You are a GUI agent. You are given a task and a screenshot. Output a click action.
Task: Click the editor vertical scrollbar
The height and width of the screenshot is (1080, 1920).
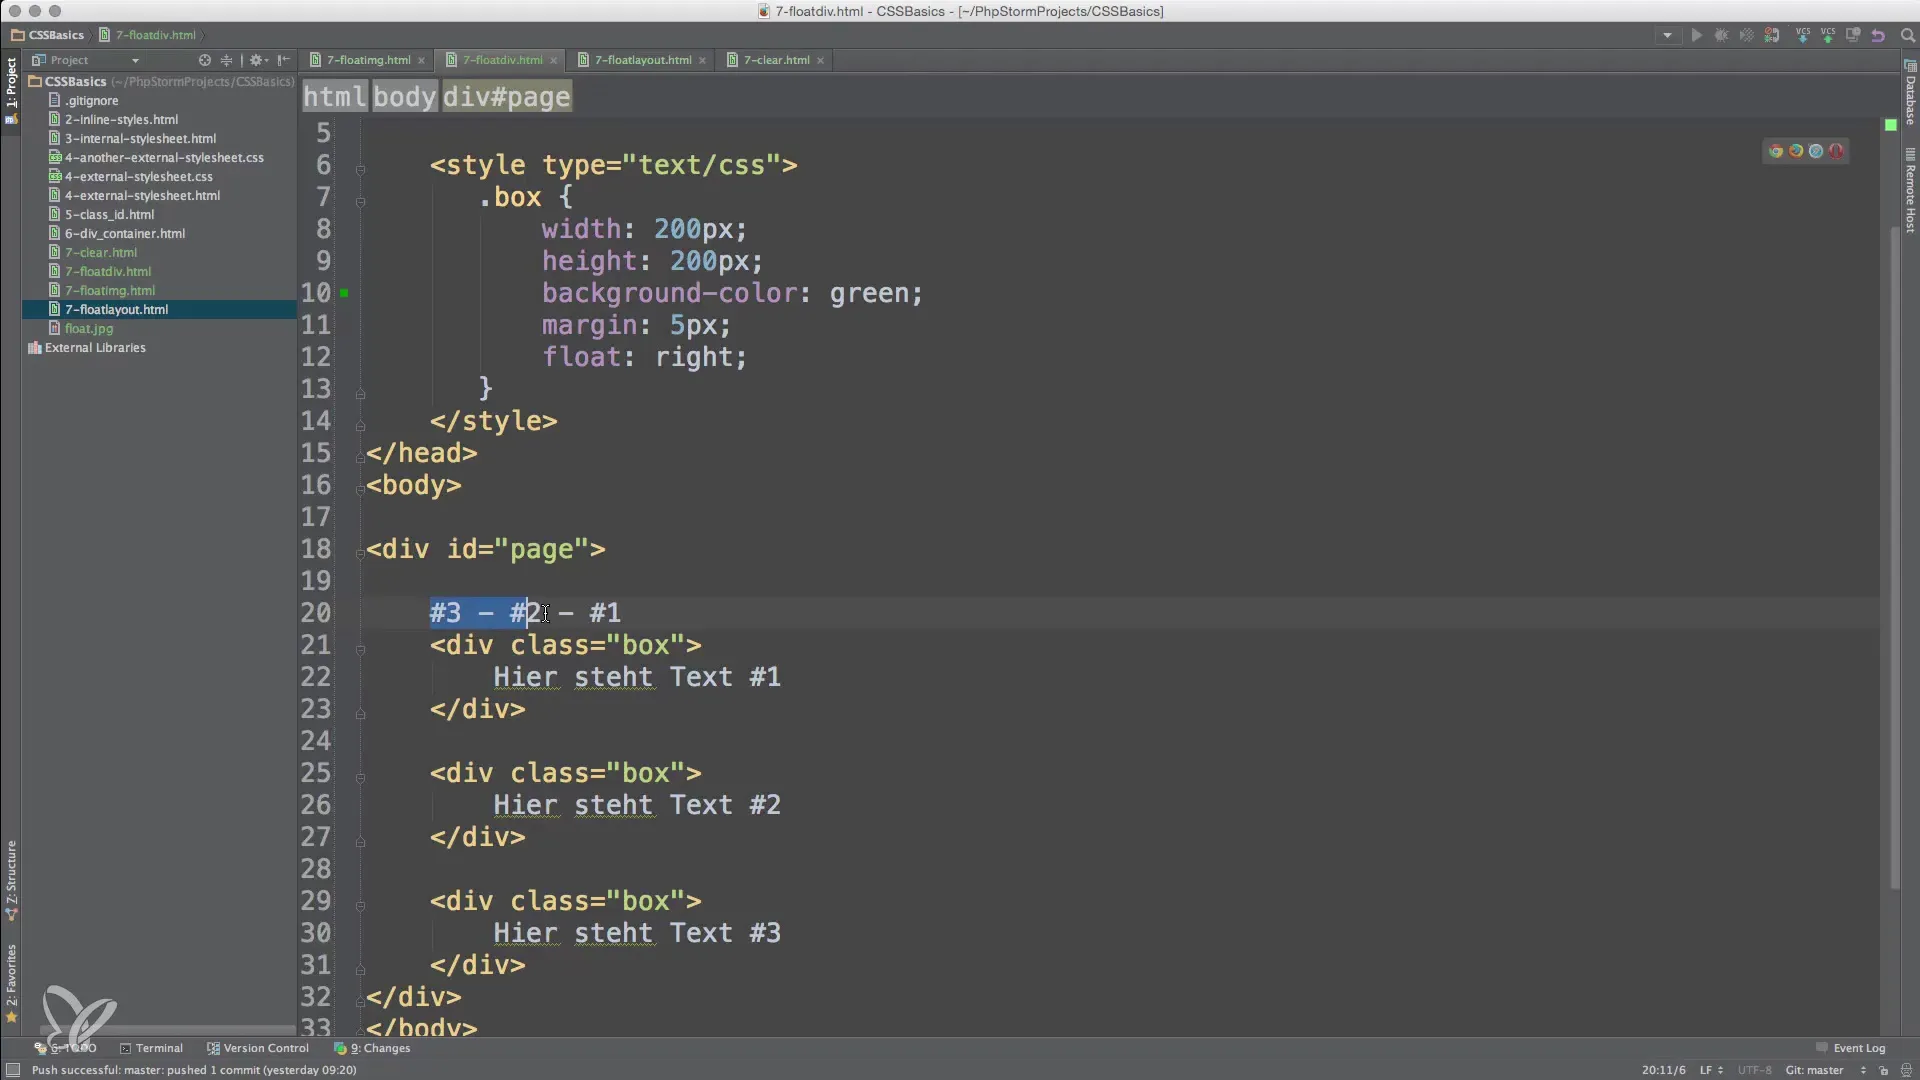click(1894, 560)
